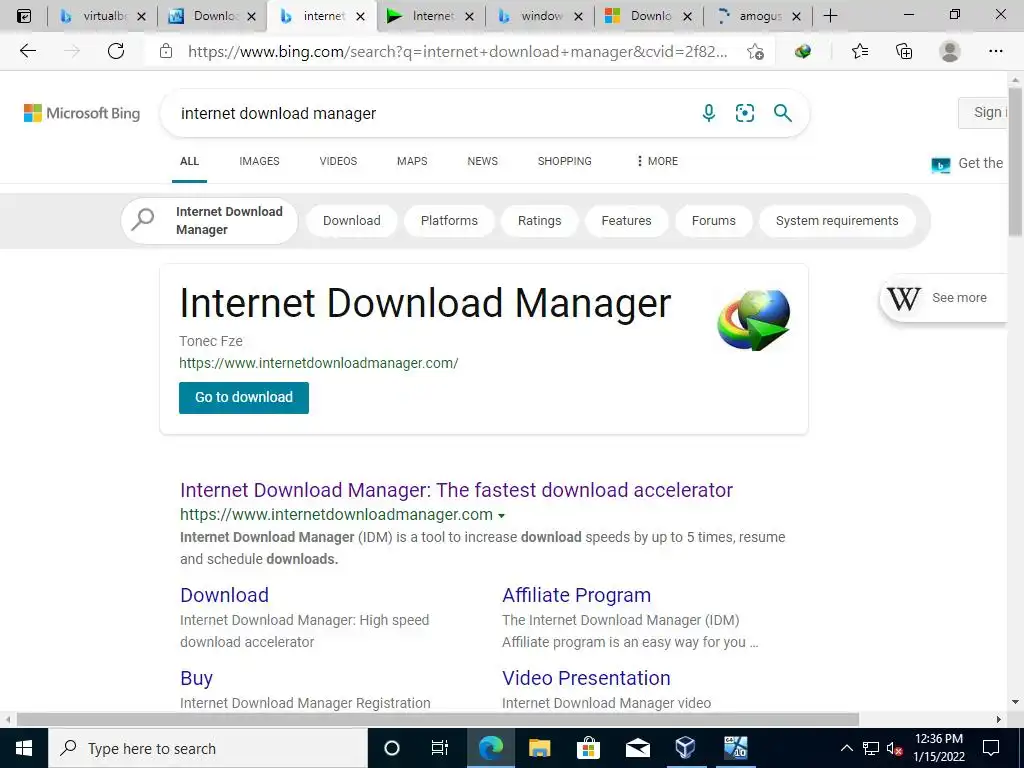Click the Windows taskbar search box
Image resolution: width=1024 pixels, height=768 pixels.
(208, 748)
